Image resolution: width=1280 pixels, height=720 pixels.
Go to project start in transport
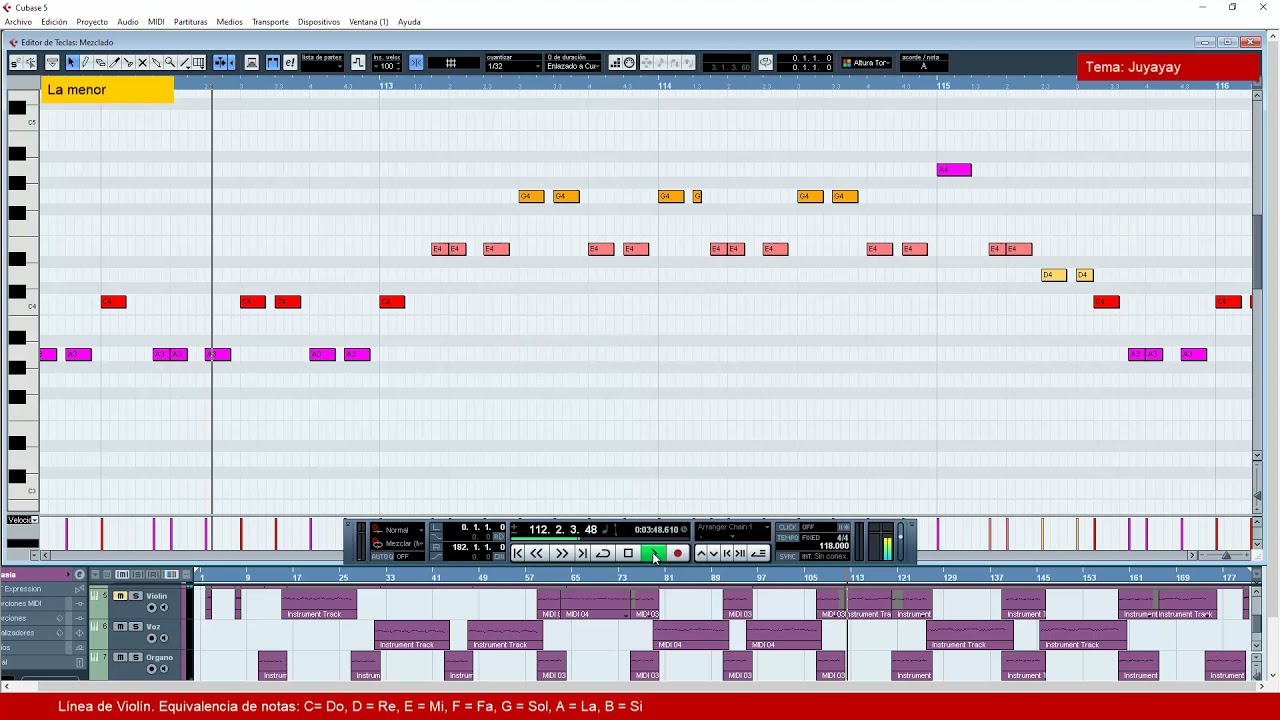point(517,553)
